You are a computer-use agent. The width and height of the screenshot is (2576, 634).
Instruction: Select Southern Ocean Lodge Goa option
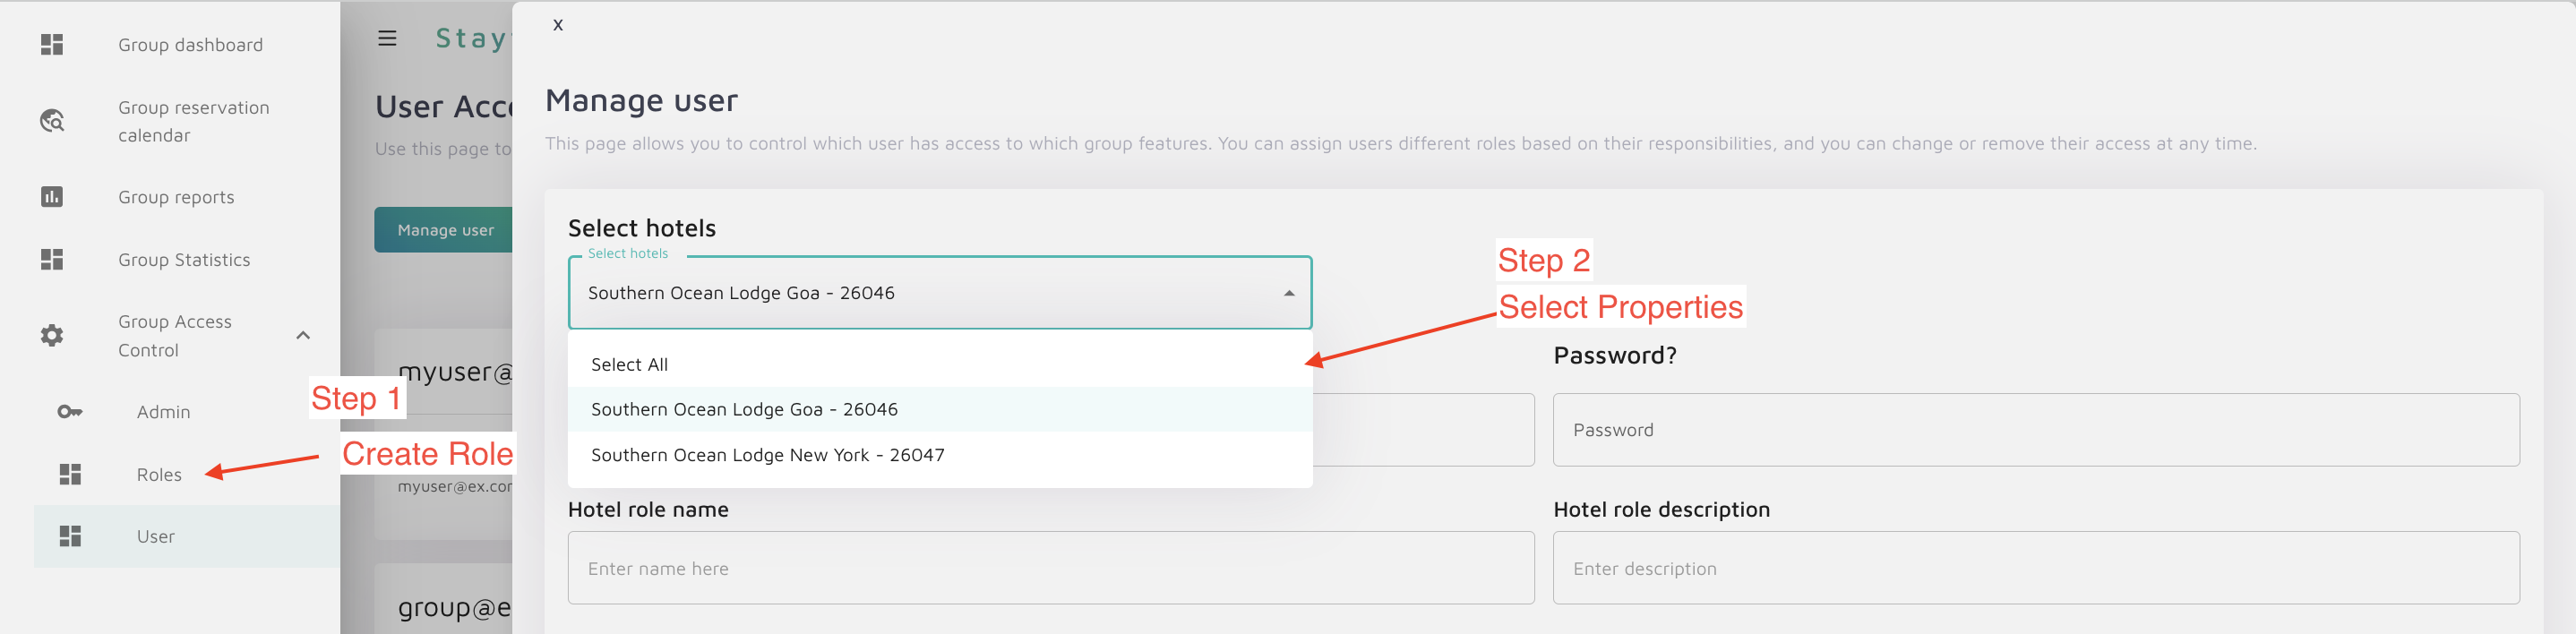pyautogui.click(x=744, y=410)
